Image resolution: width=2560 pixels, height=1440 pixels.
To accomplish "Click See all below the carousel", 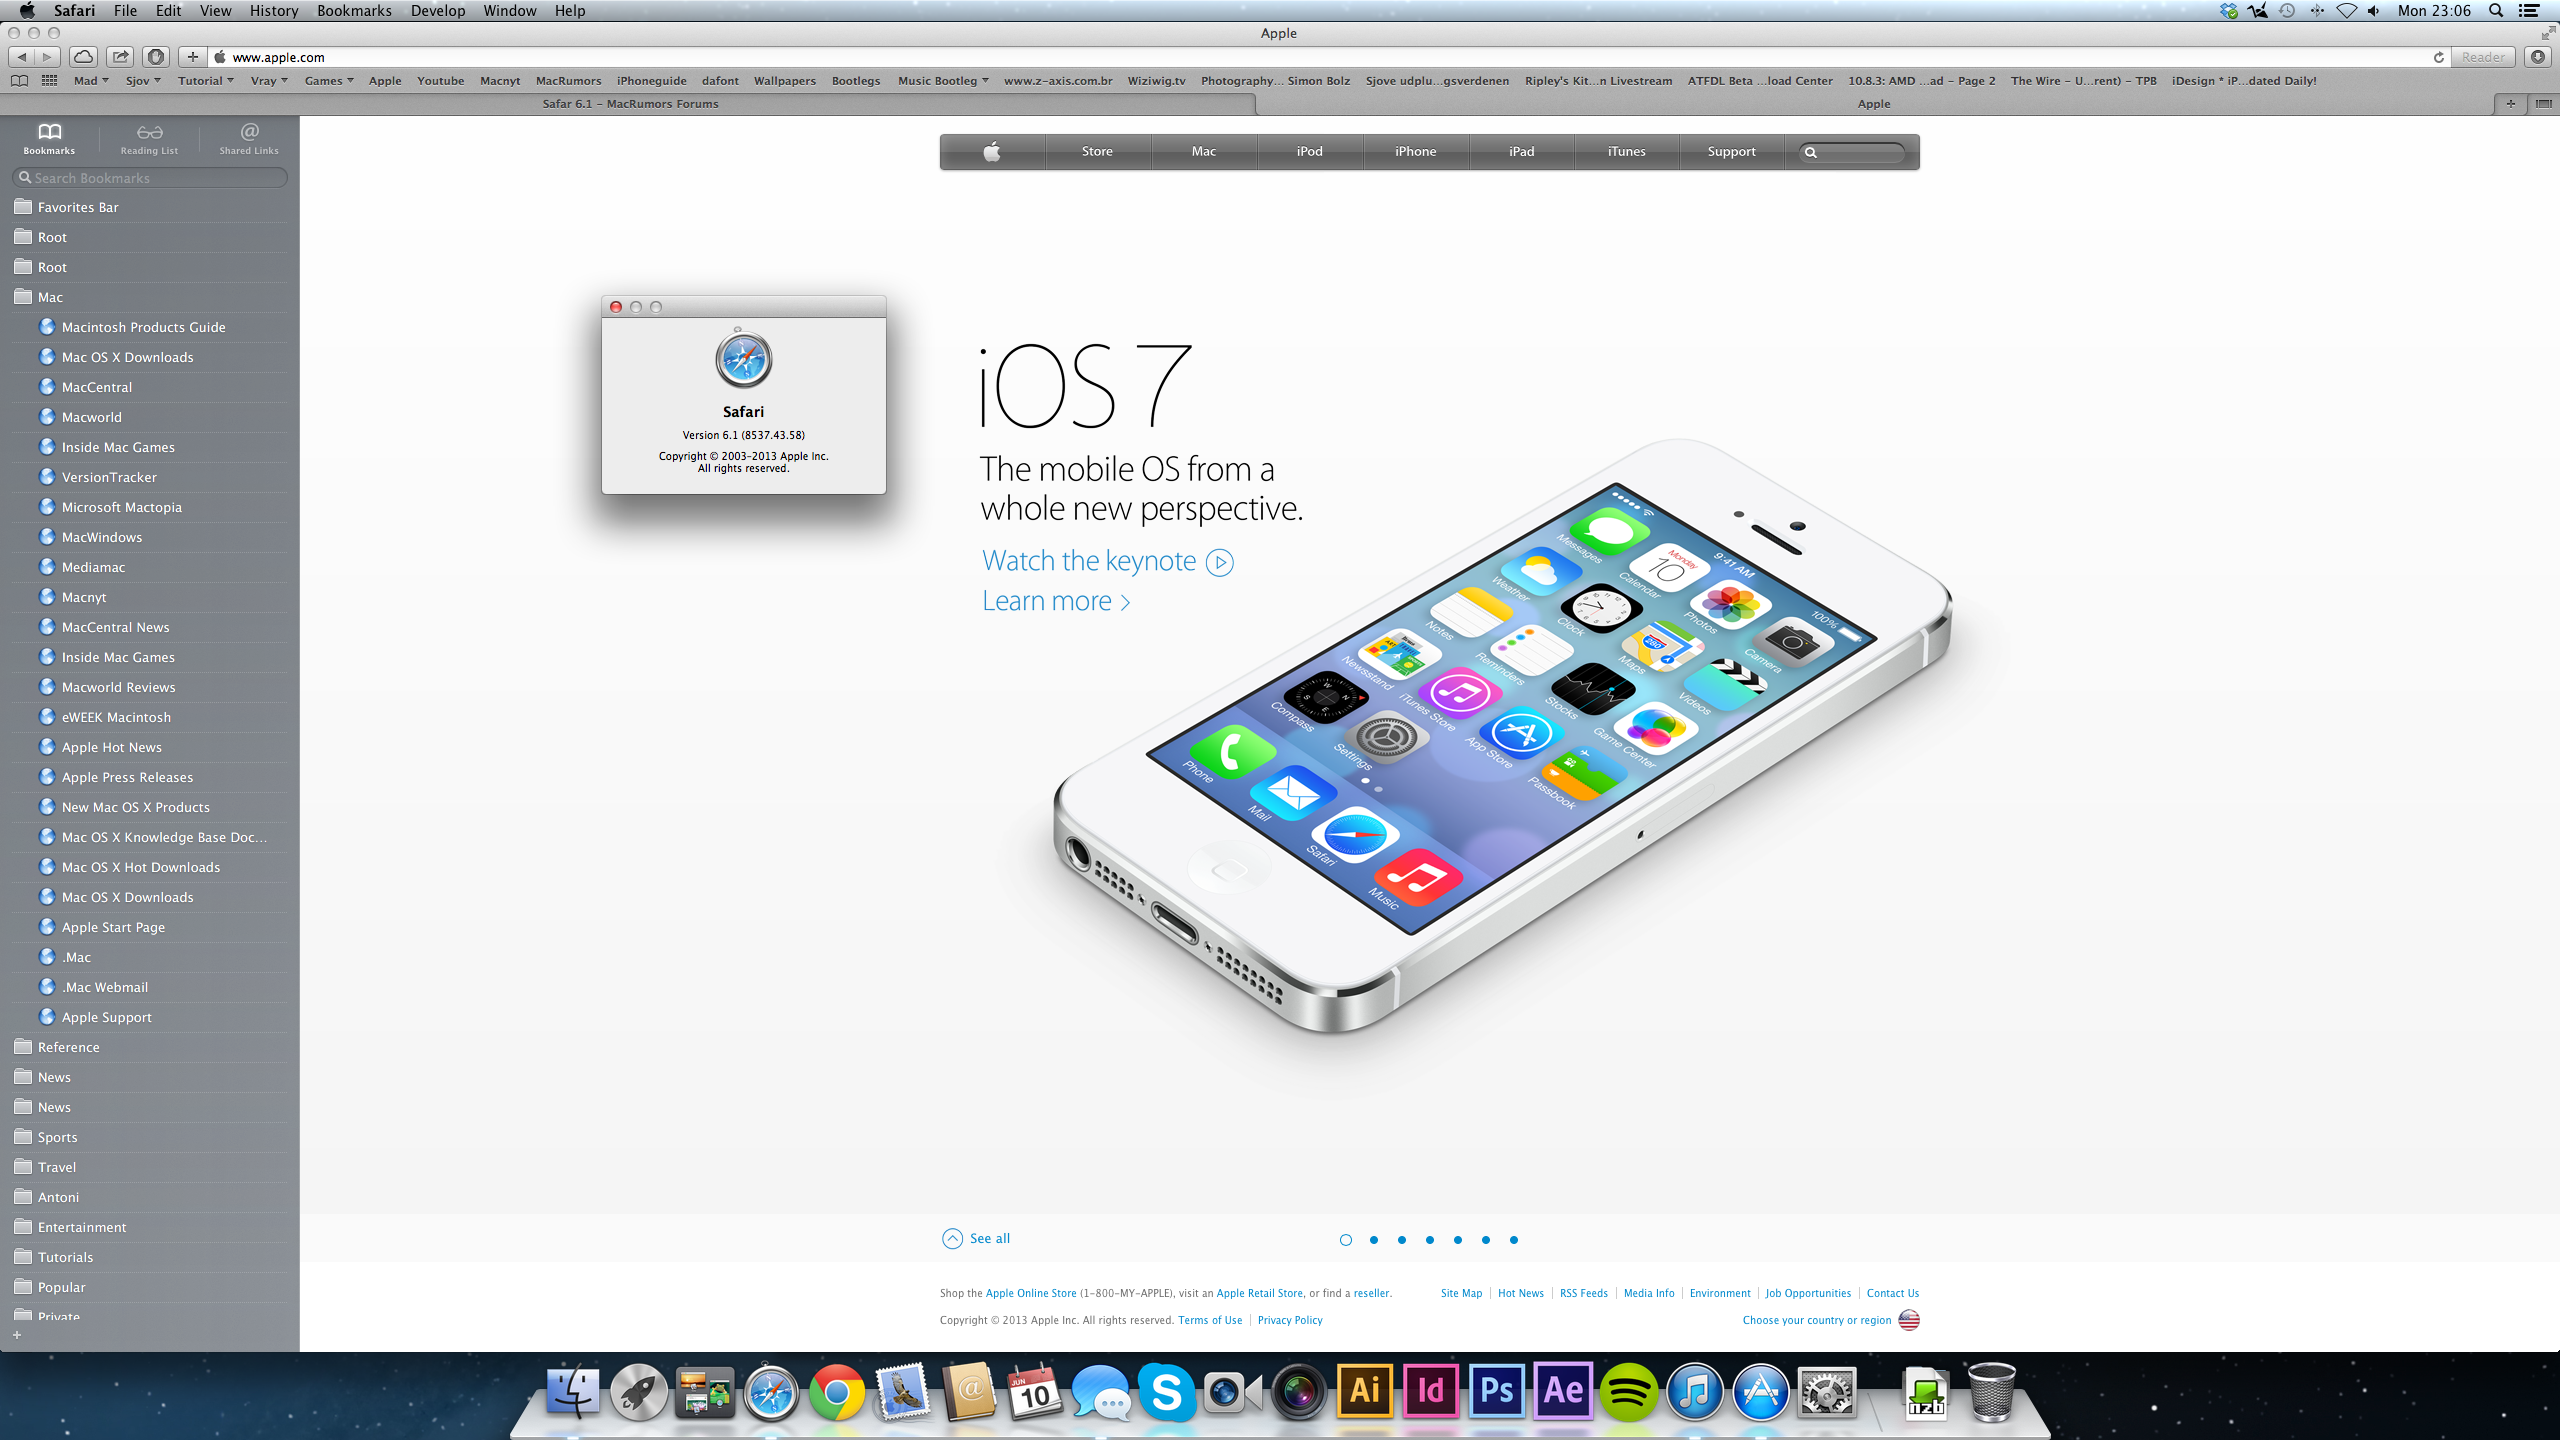I will pyautogui.click(x=976, y=1239).
